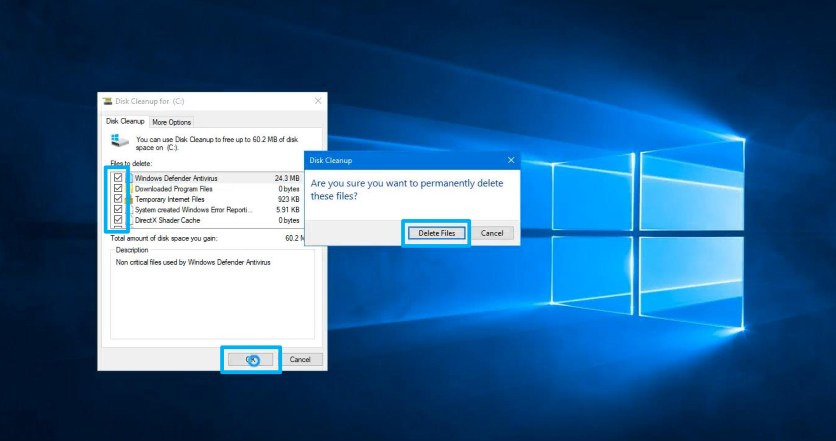Uncheck the Windows Defender Antivirus checkbox
This screenshot has height=441, width=836.
118,178
